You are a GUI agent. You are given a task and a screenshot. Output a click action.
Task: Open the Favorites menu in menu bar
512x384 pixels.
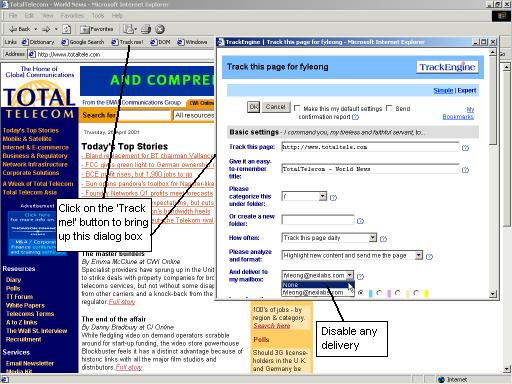click(x=72, y=15)
